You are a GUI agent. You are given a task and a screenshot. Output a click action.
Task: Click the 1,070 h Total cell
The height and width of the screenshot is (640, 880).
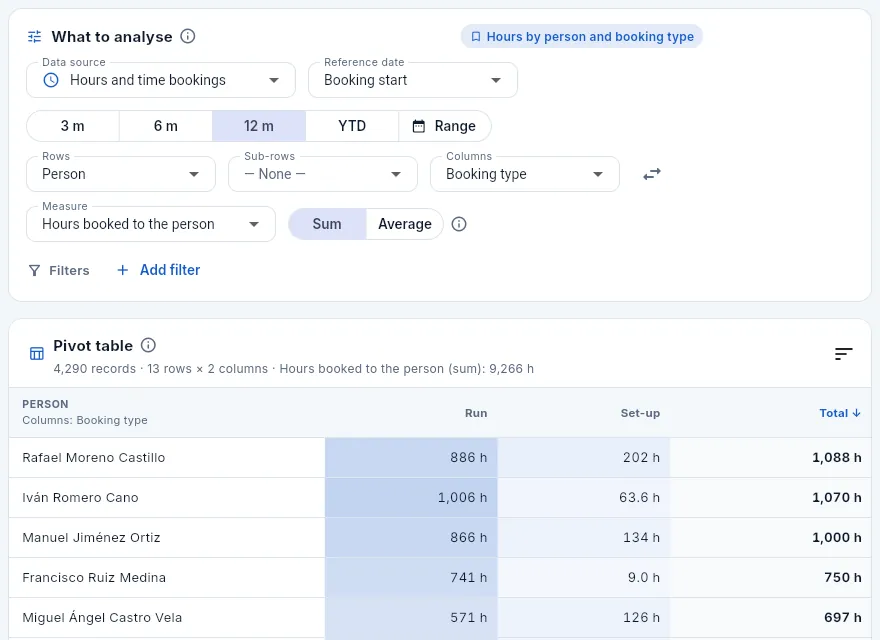point(771,497)
